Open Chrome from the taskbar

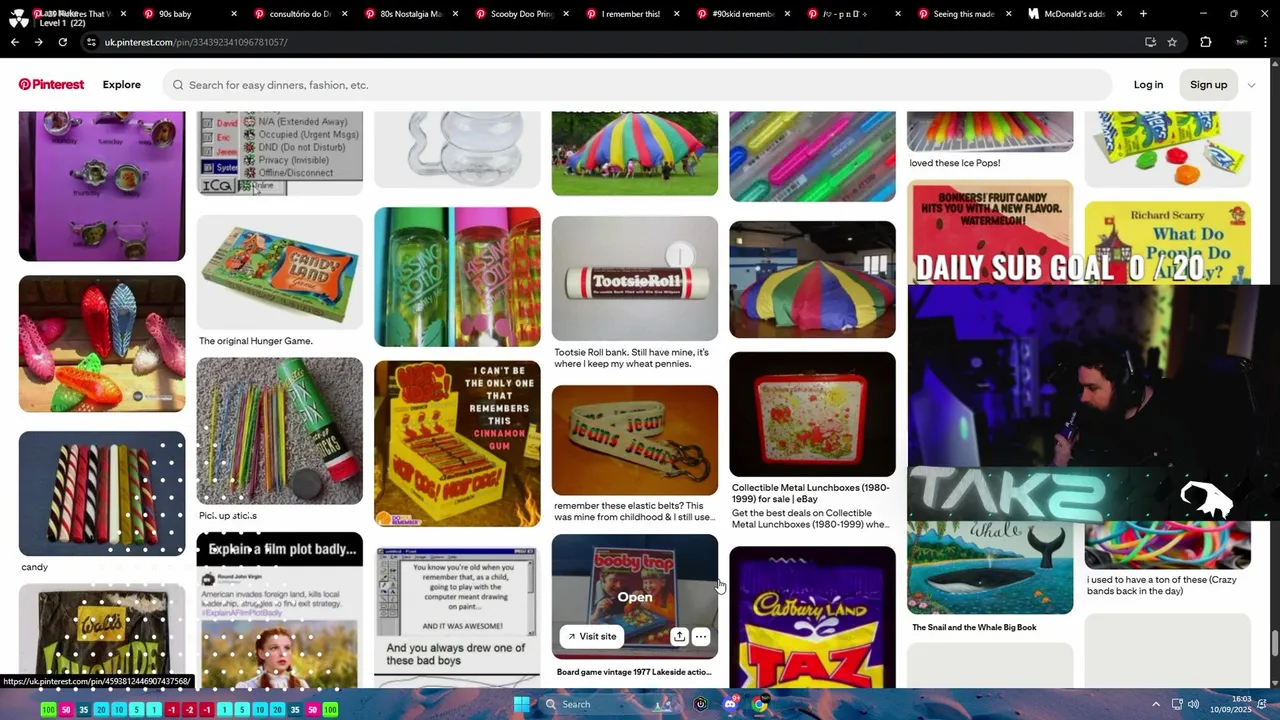pyautogui.click(x=759, y=704)
